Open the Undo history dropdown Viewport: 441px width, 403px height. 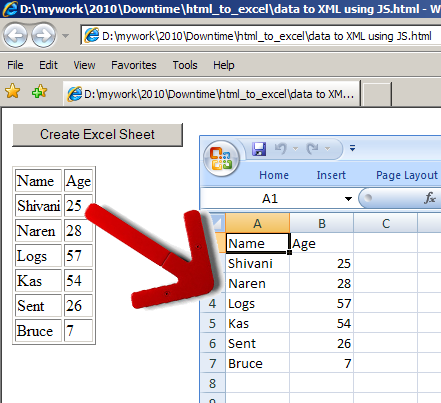pos(295,149)
